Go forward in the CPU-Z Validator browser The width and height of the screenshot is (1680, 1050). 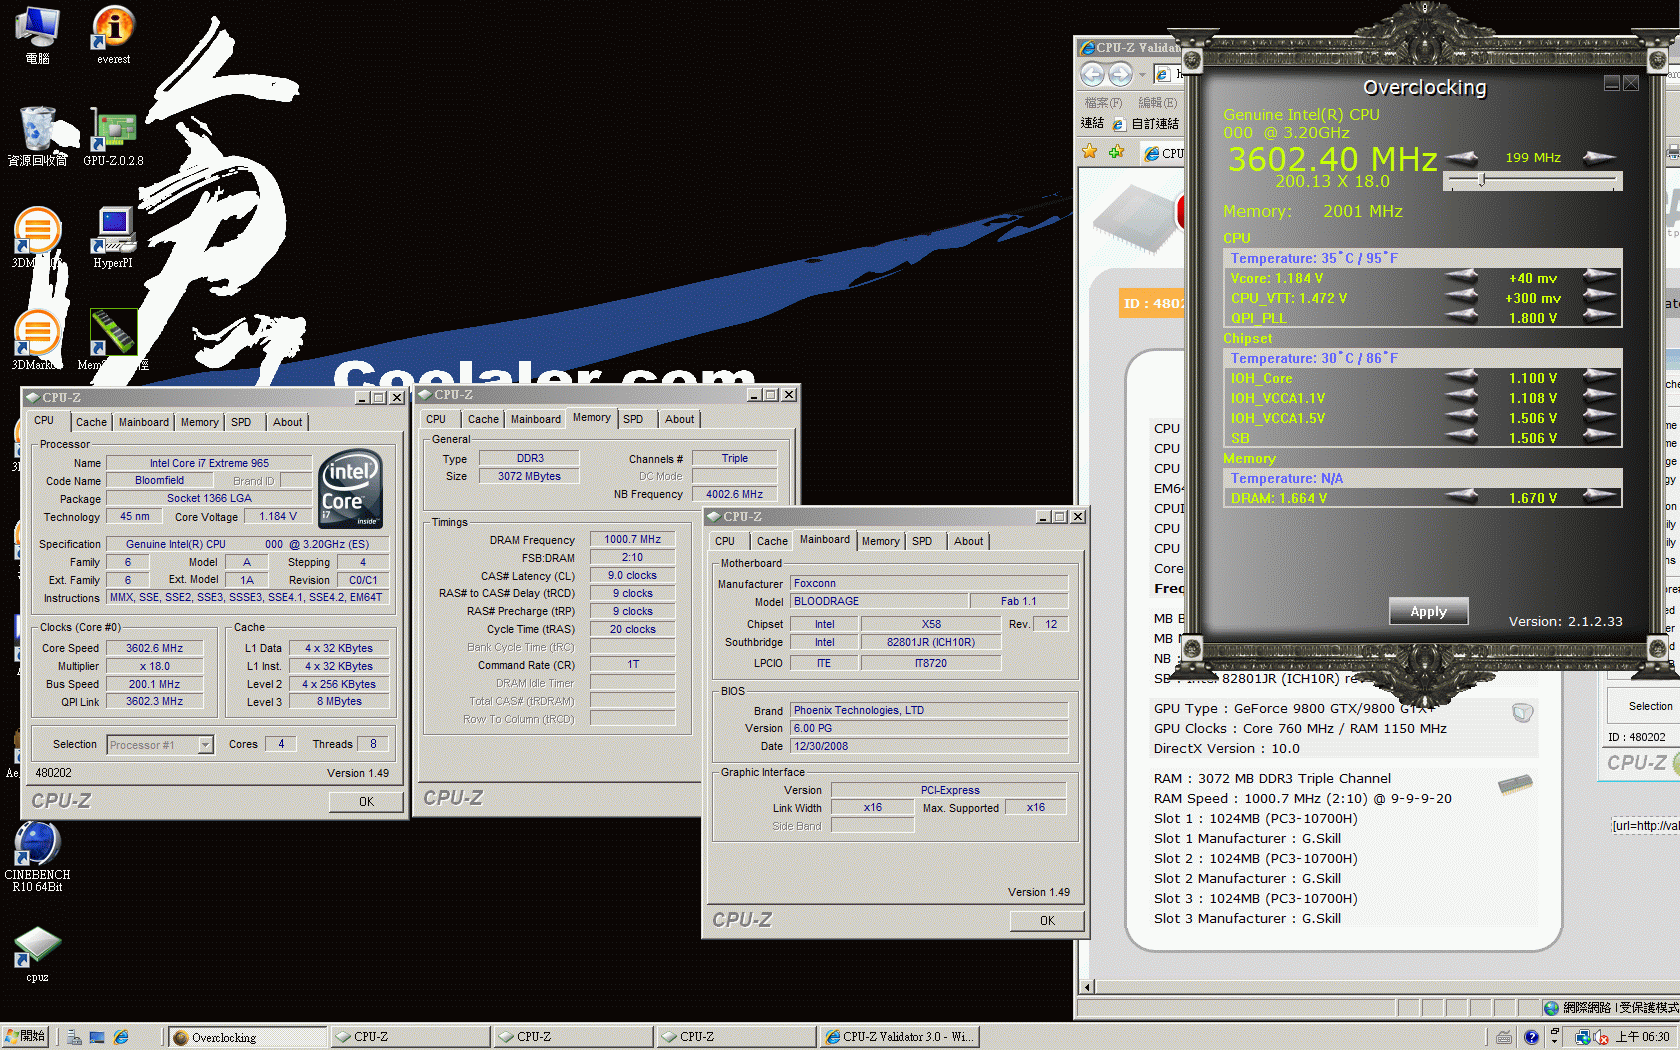[x=1120, y=74]
